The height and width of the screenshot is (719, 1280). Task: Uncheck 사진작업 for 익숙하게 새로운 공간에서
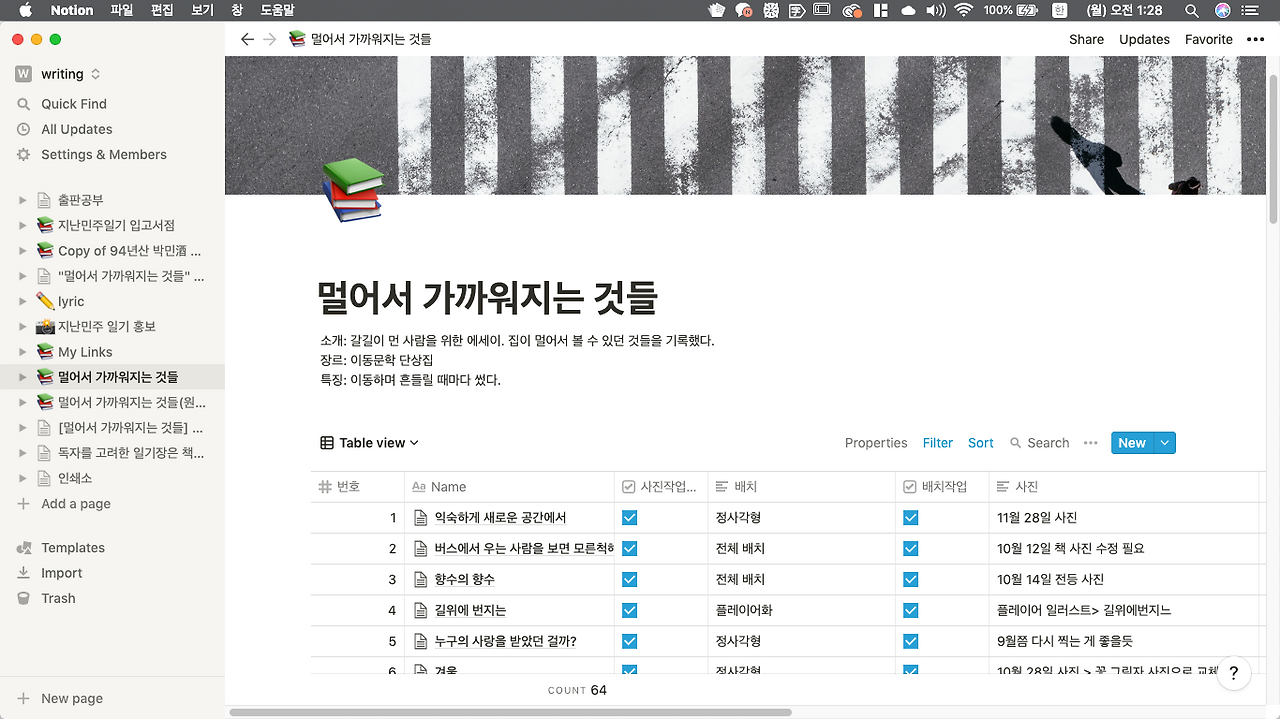point(628,517)
